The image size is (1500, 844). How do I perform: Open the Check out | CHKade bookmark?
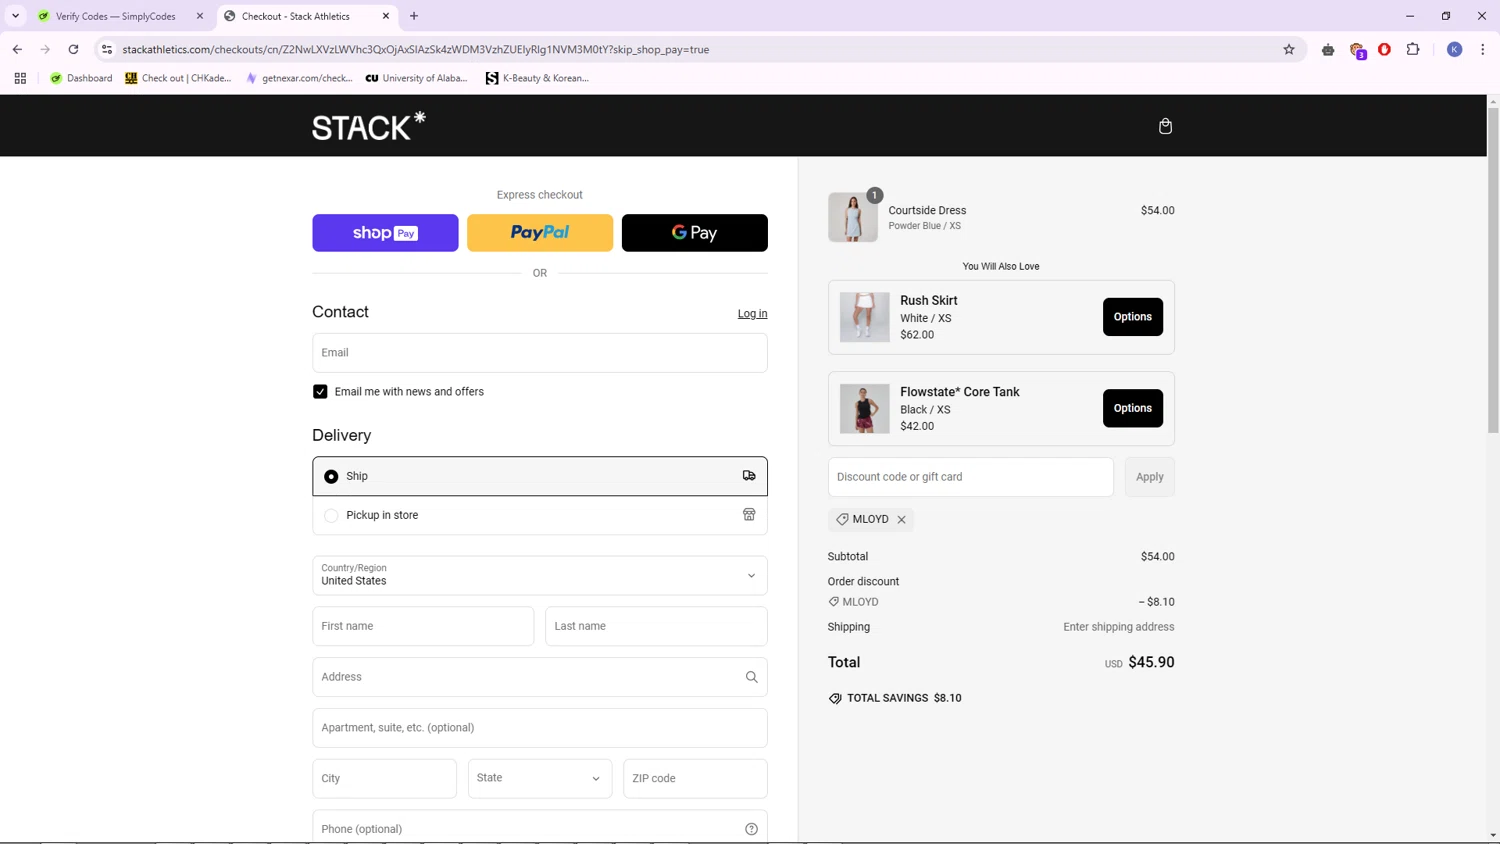coord(178,78)
